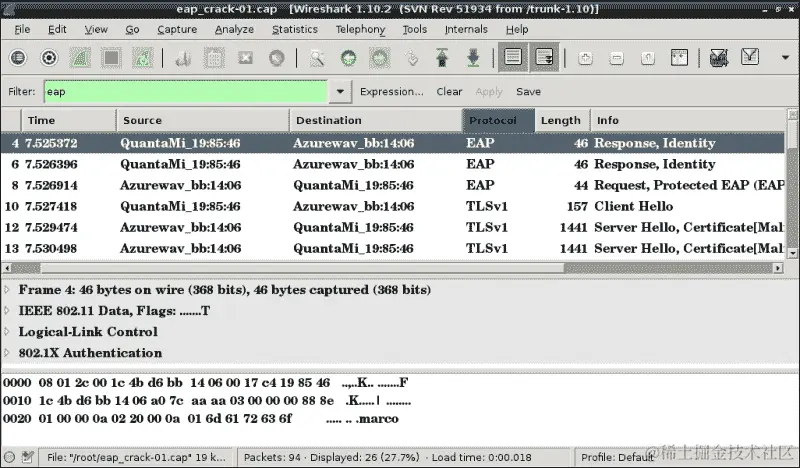Viewport: 800px width, 468px height.
Task: Expand the IEEE 802.11 Data tree
Action: 7,311
